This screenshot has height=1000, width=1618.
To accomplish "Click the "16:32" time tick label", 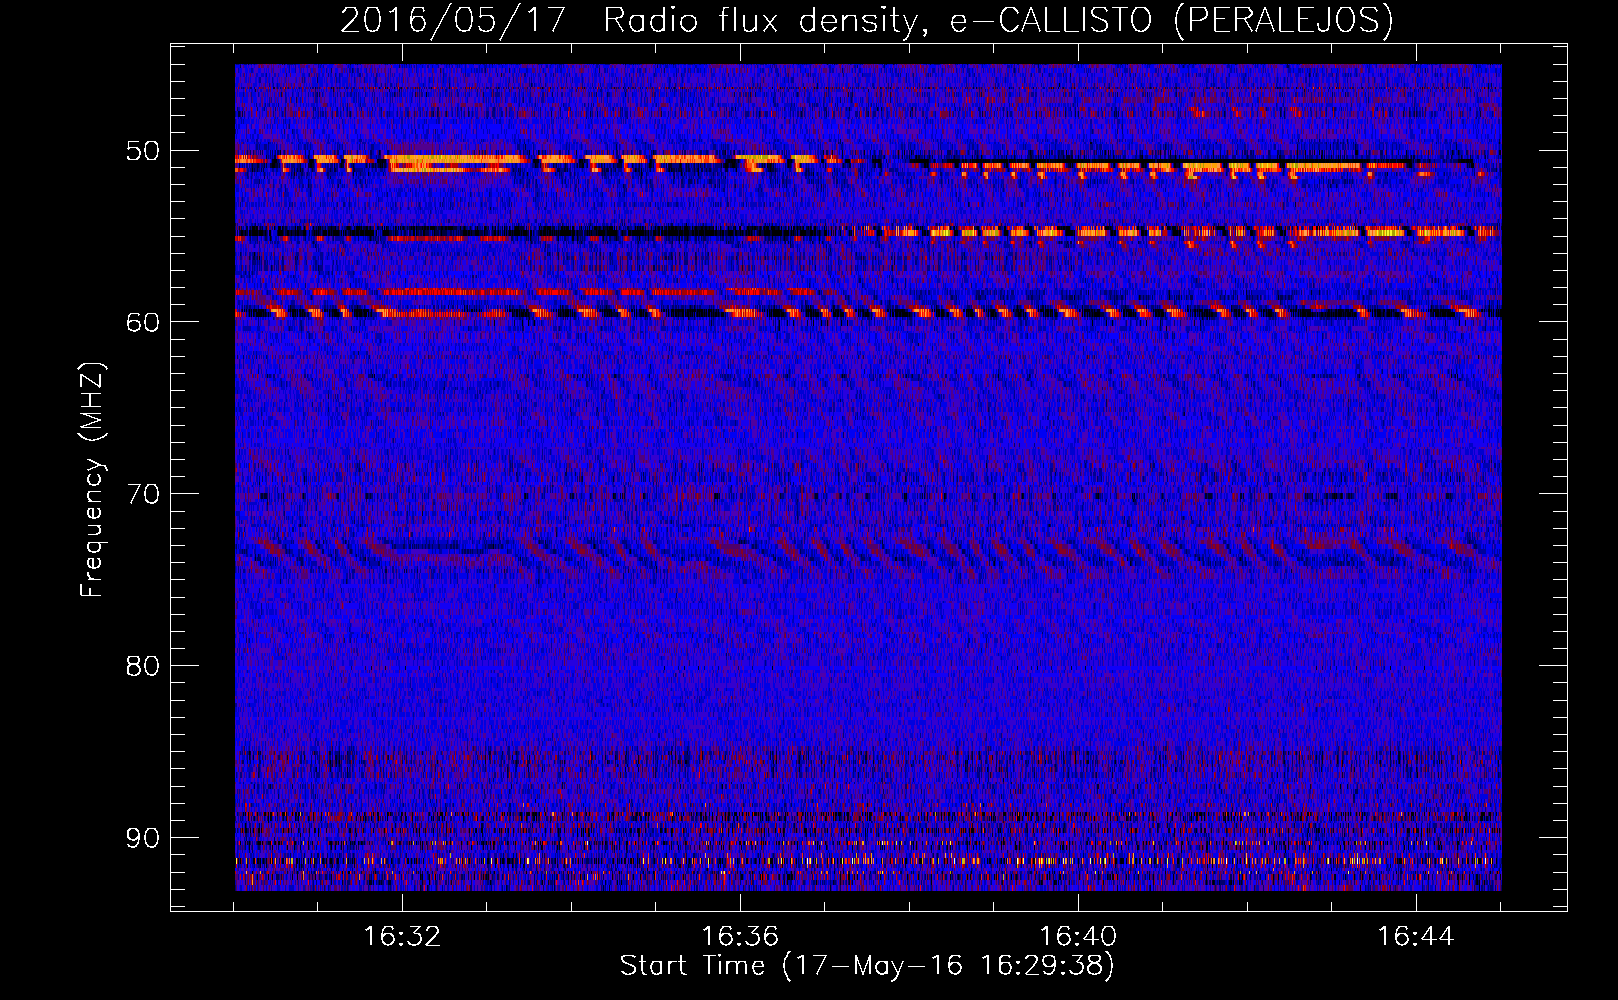I will pos(402,937).
